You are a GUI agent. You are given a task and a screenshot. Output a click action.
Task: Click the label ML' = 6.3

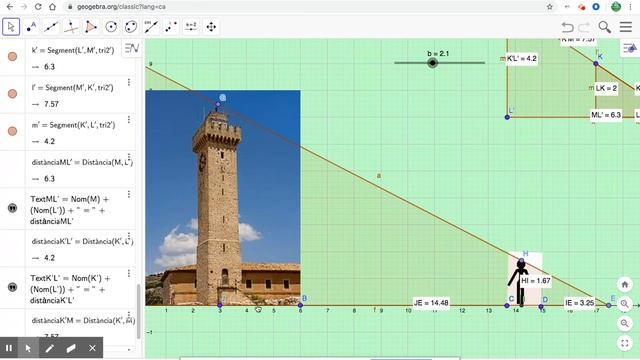[606, 115]
